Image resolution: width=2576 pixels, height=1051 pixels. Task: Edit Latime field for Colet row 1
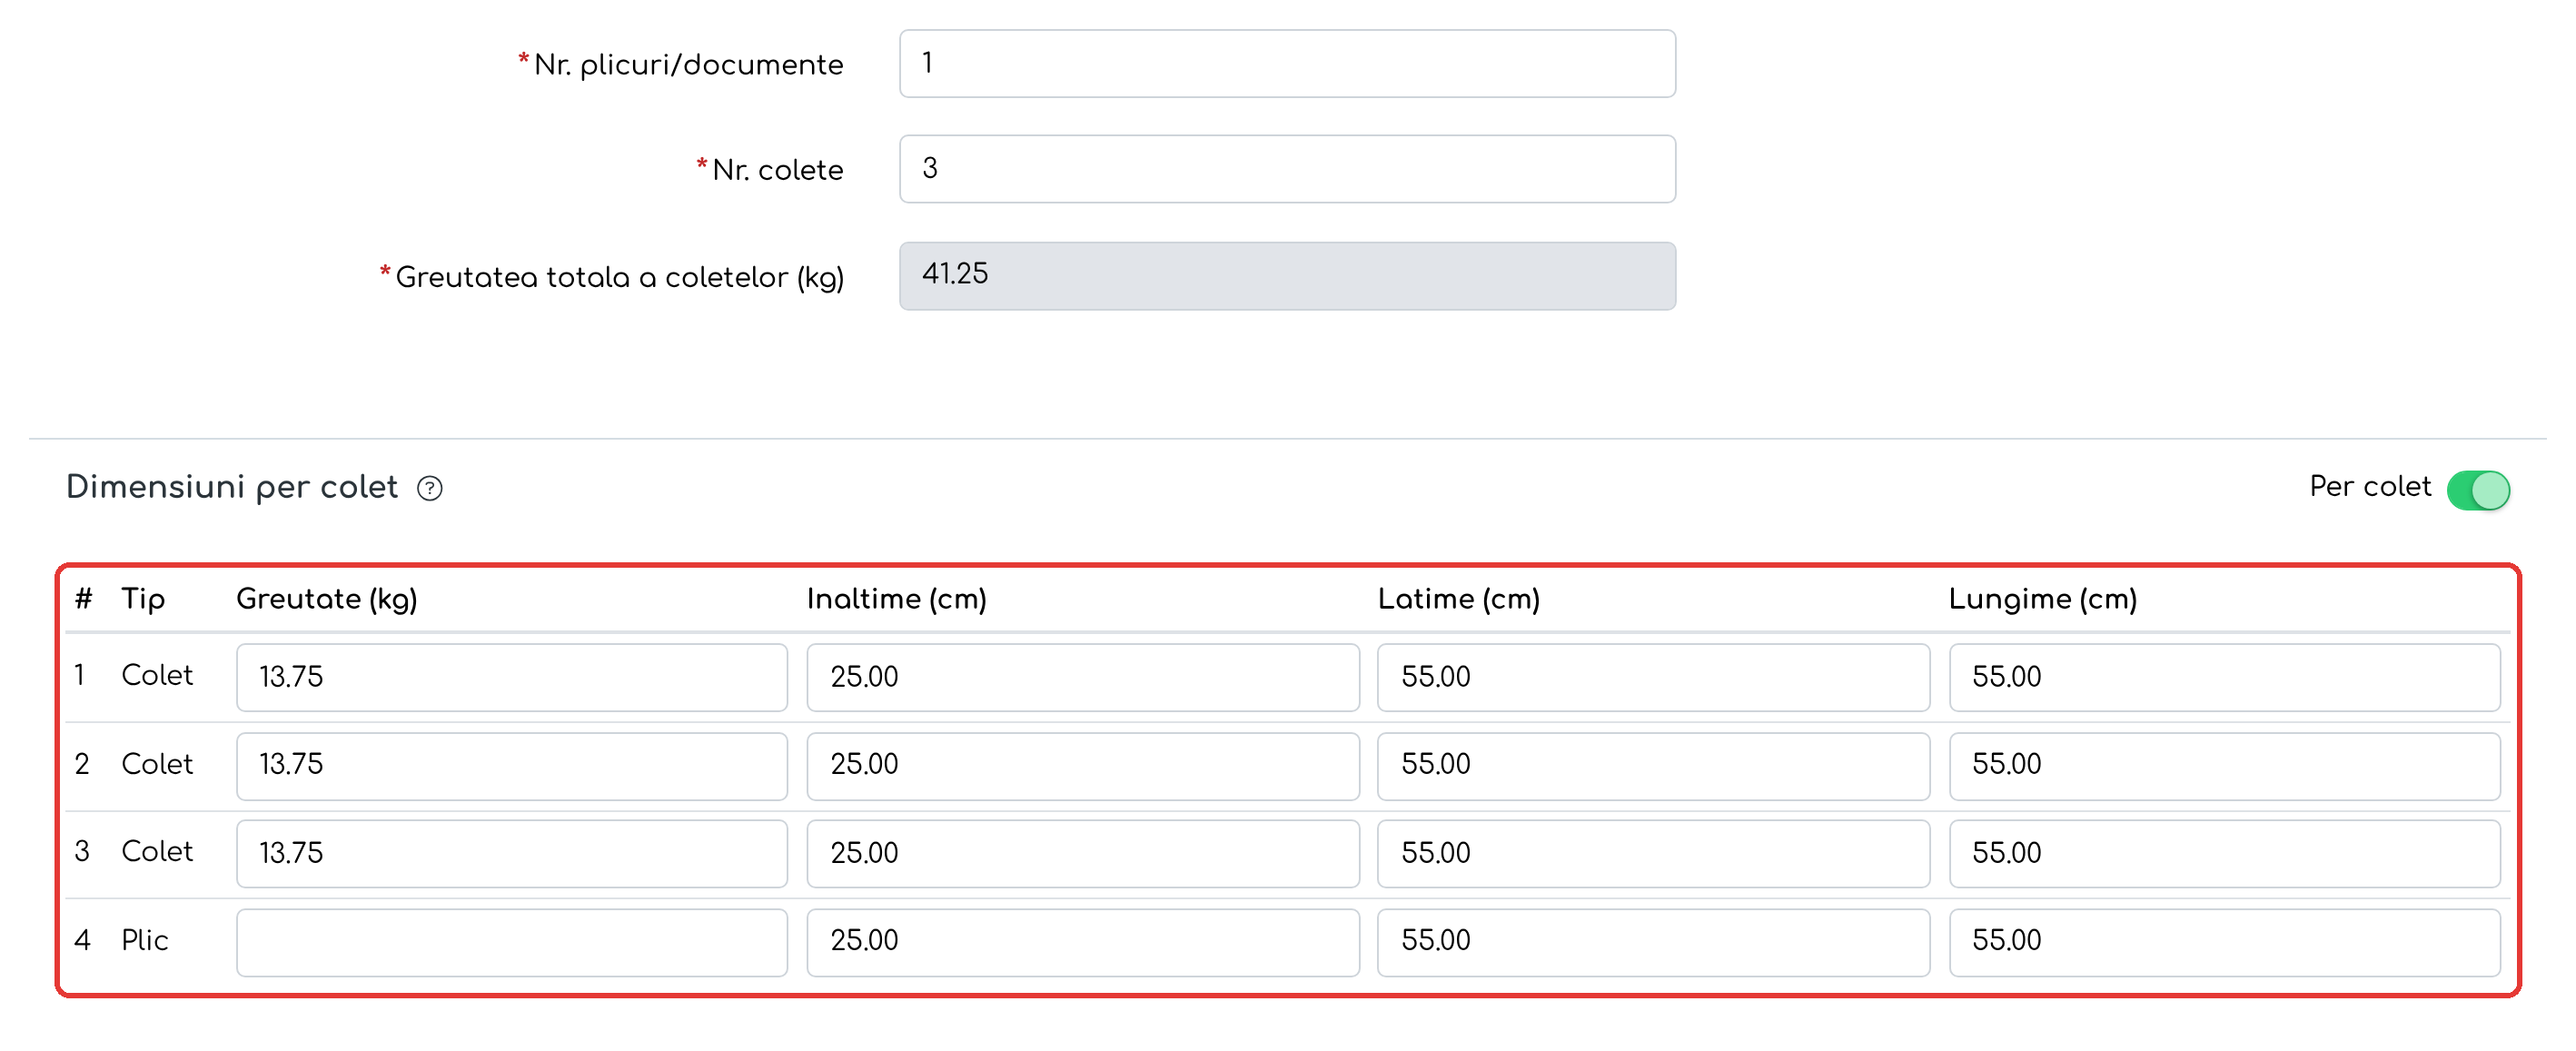point(1653,677)
